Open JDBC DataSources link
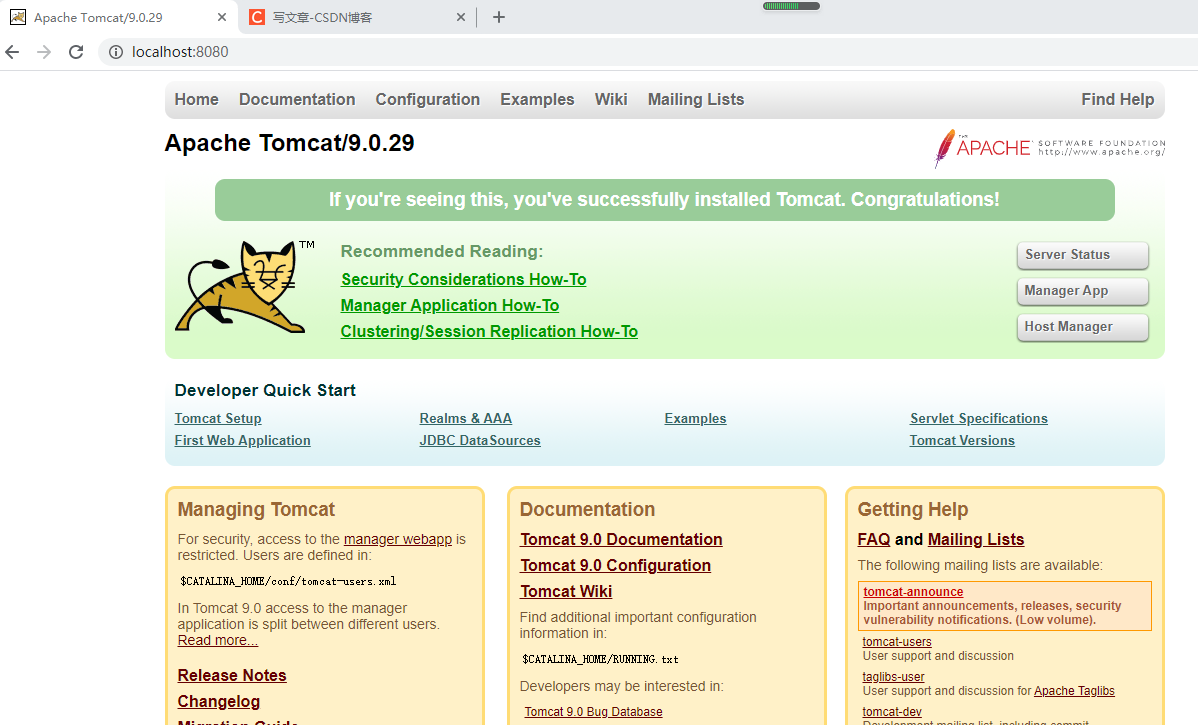 480,441
